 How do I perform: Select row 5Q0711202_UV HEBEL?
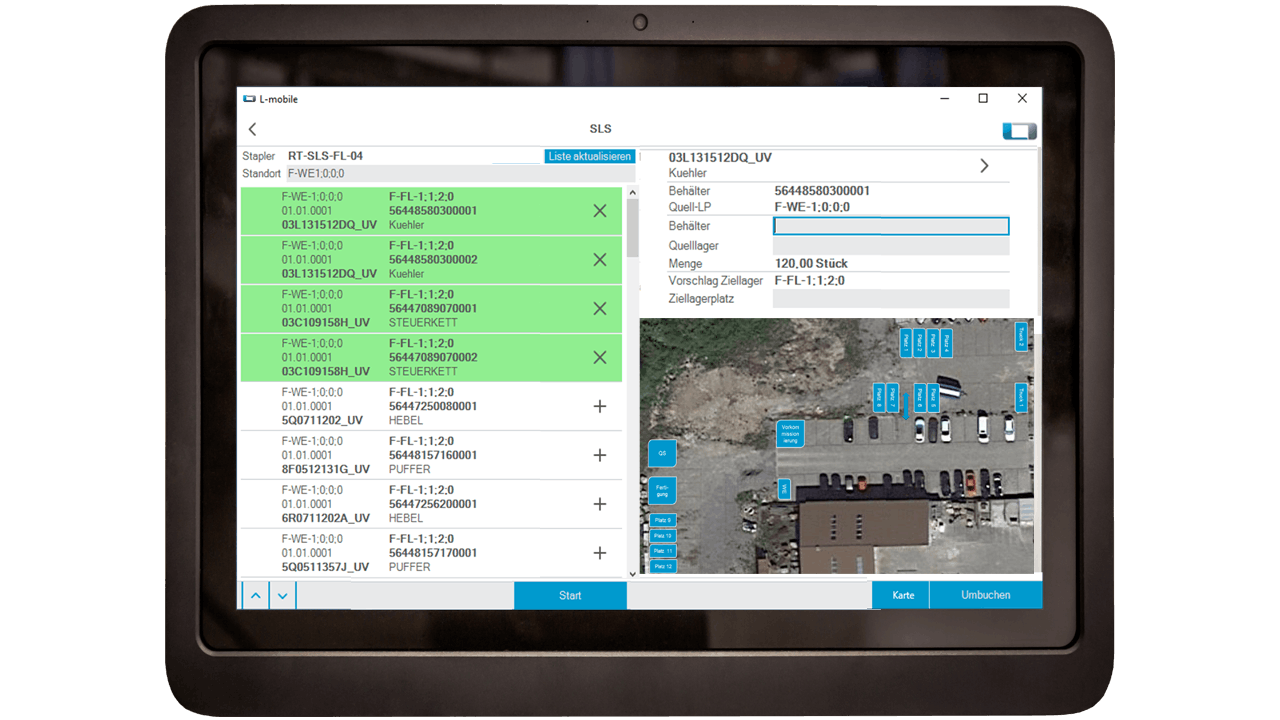(x=431, y=407)
